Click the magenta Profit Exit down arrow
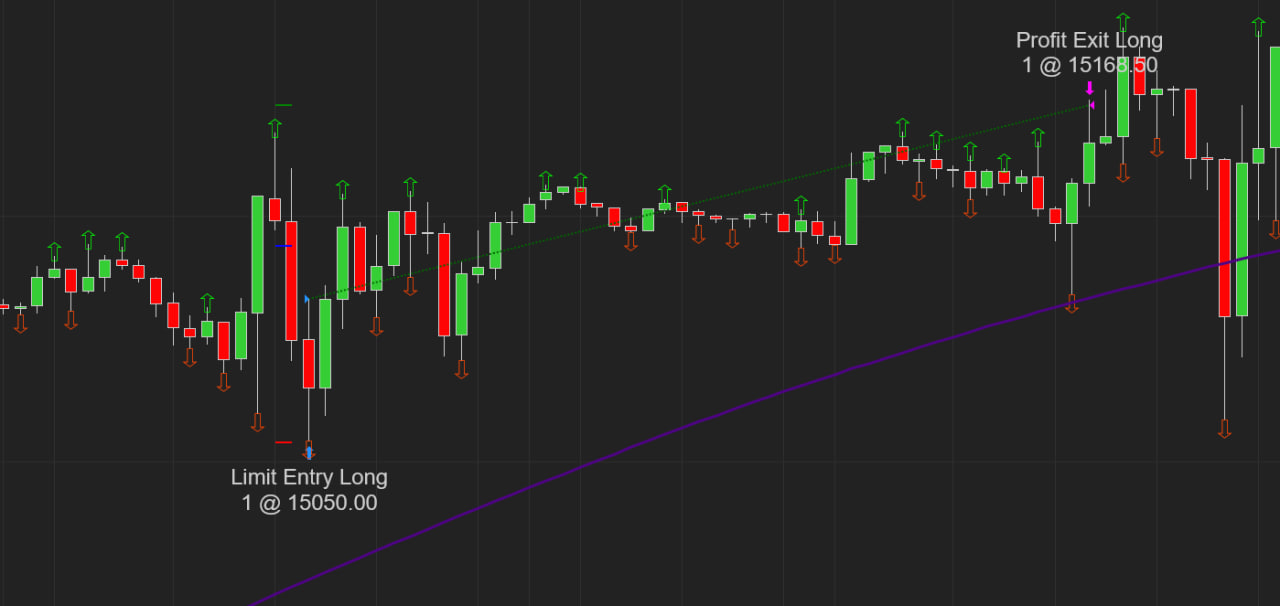This screenshot has height=606, width=1280. pyautogui.click(x=1089, y=88)
